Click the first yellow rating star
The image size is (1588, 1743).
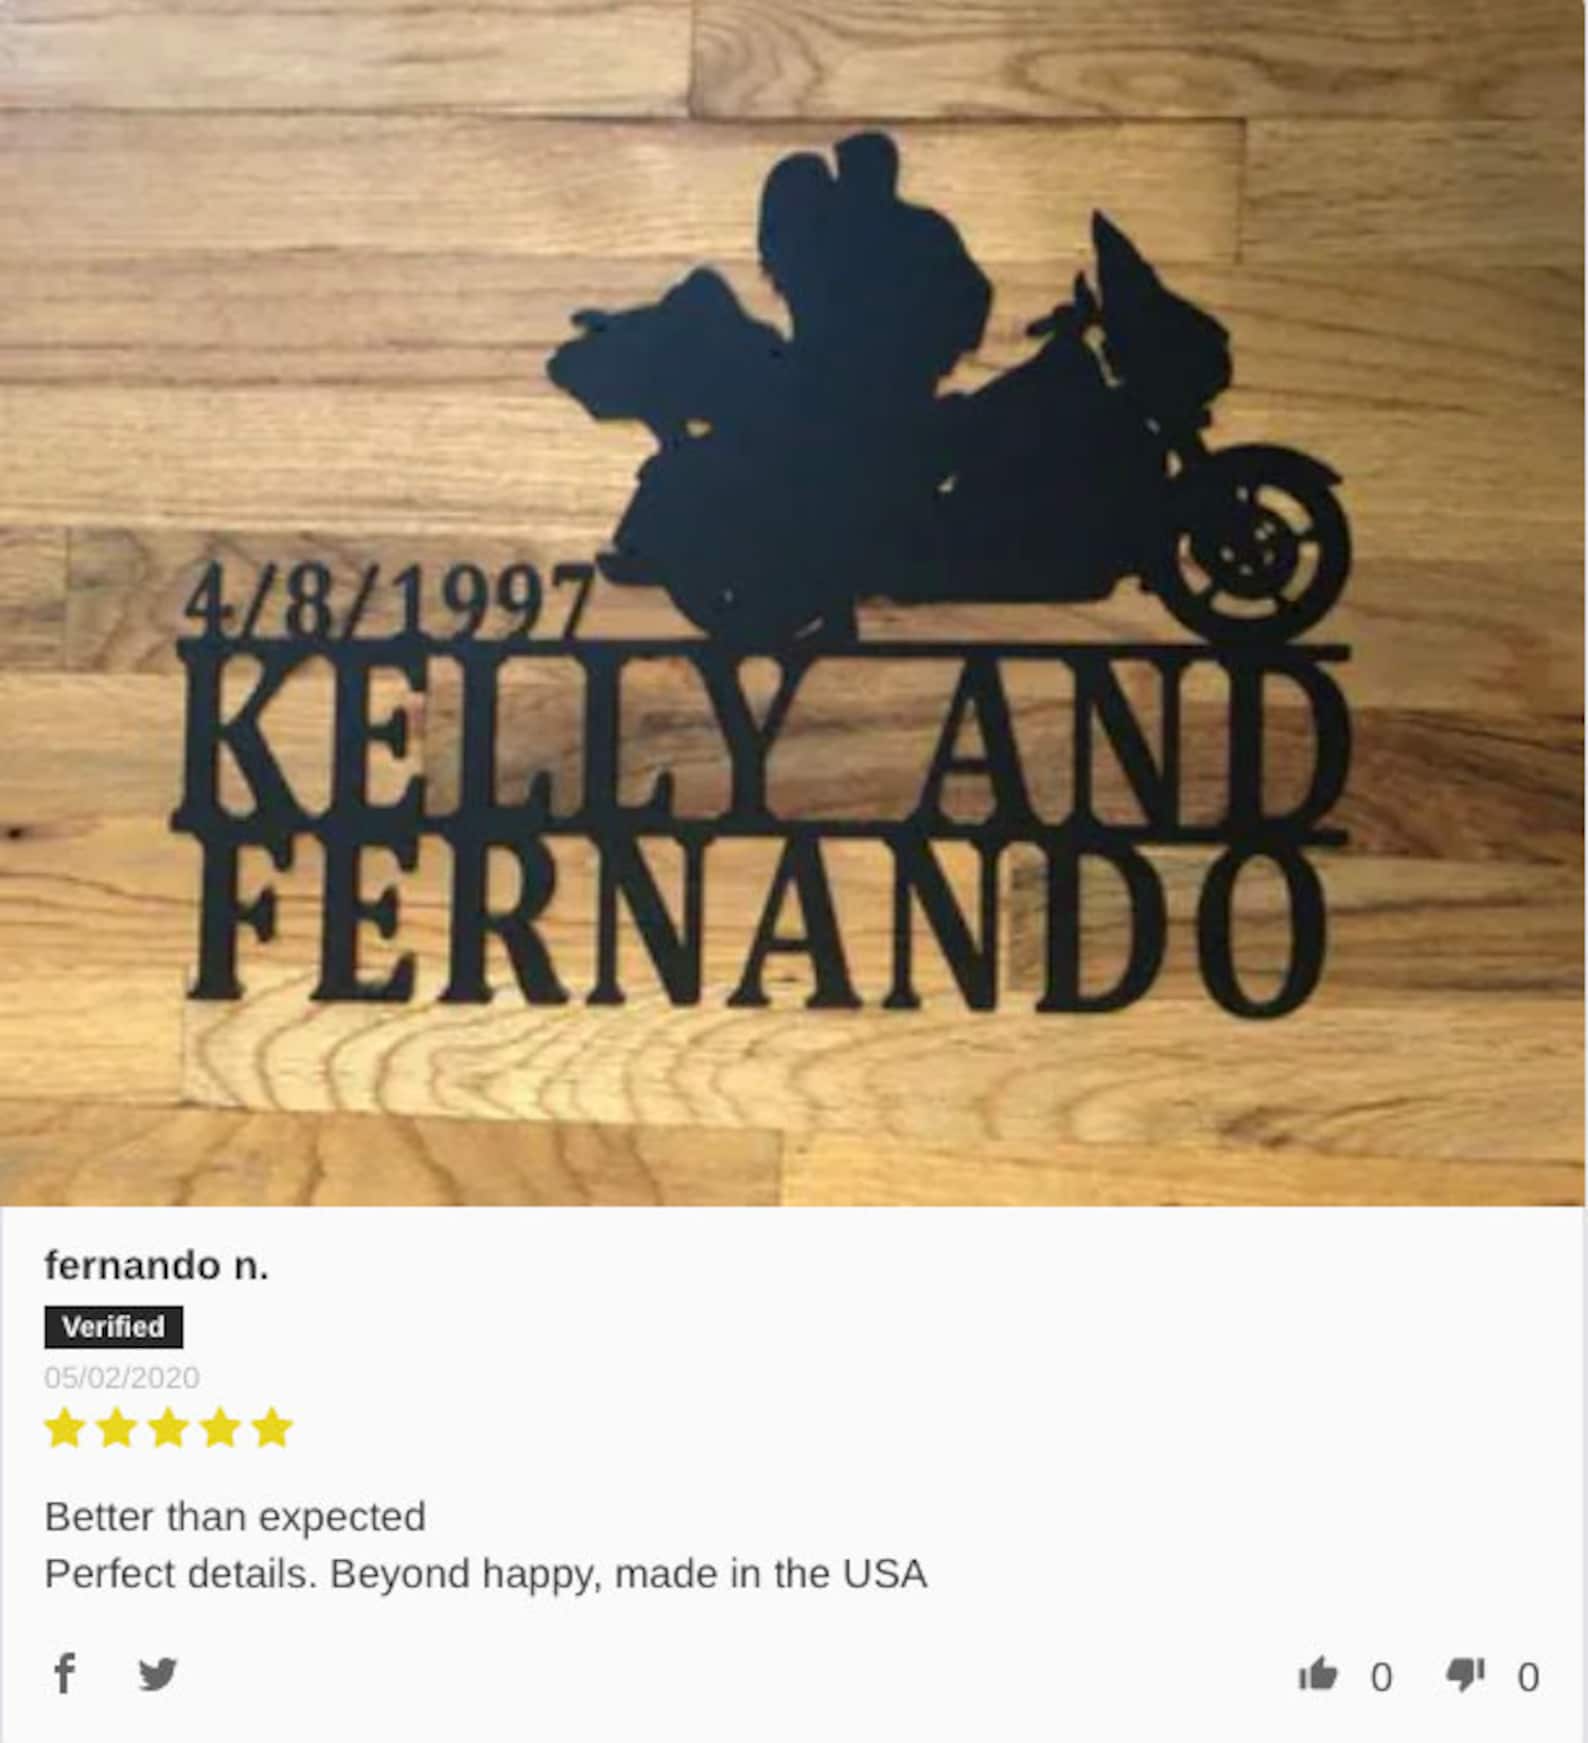click(65, 1428)
